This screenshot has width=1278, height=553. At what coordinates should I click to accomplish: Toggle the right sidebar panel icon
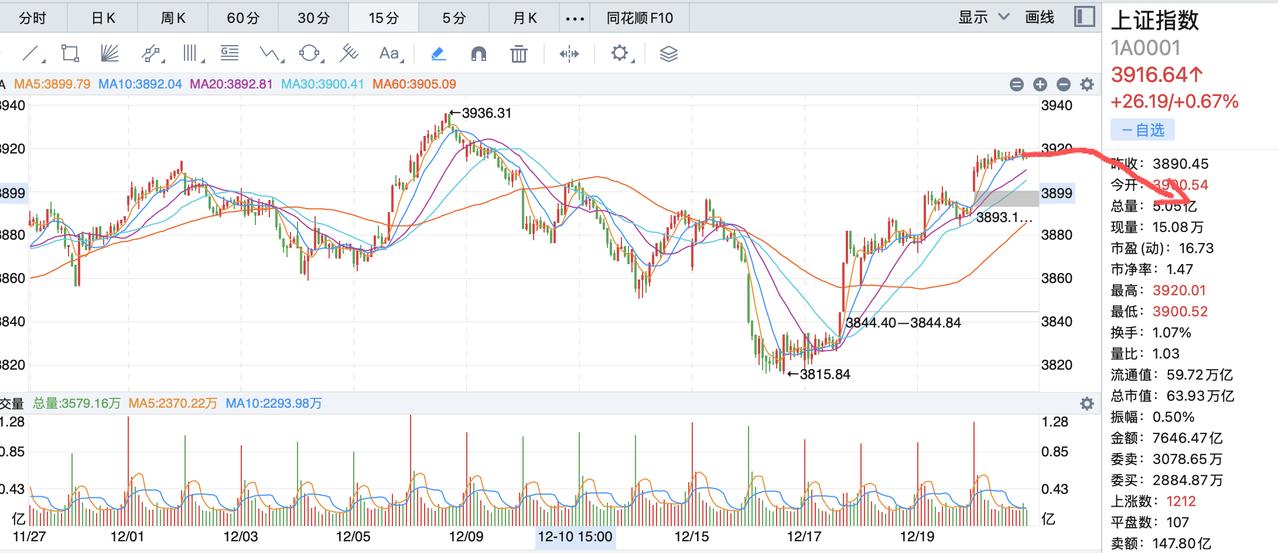[1084, 16]
